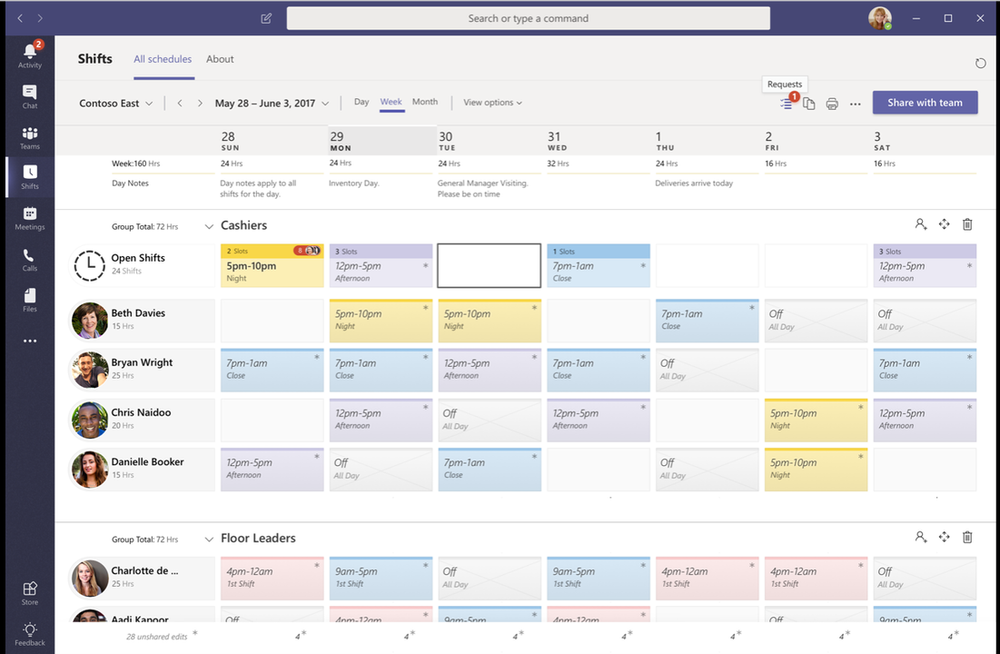Go to the next week with the arrow
The height and width of the screenshot is (654, 1000).
(x=201, y=102)
